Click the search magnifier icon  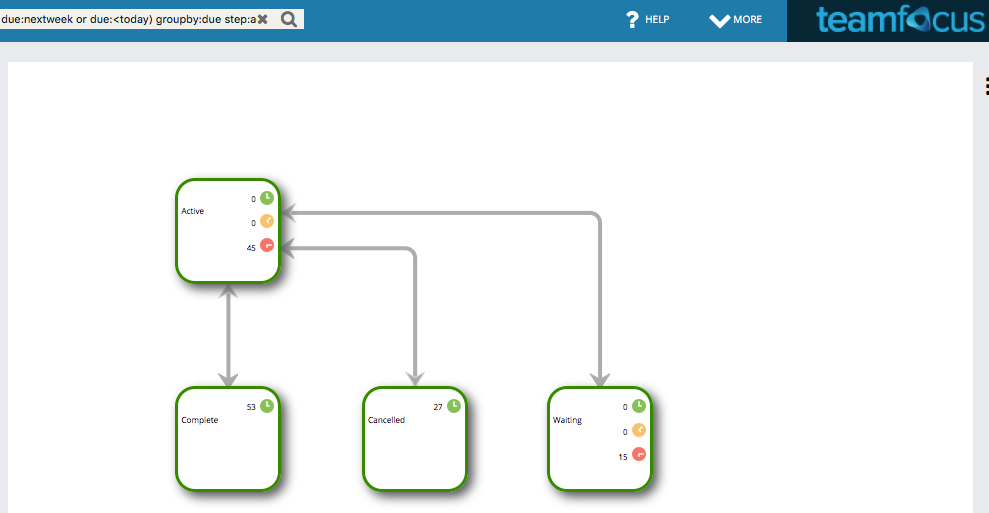coord(288,19)
